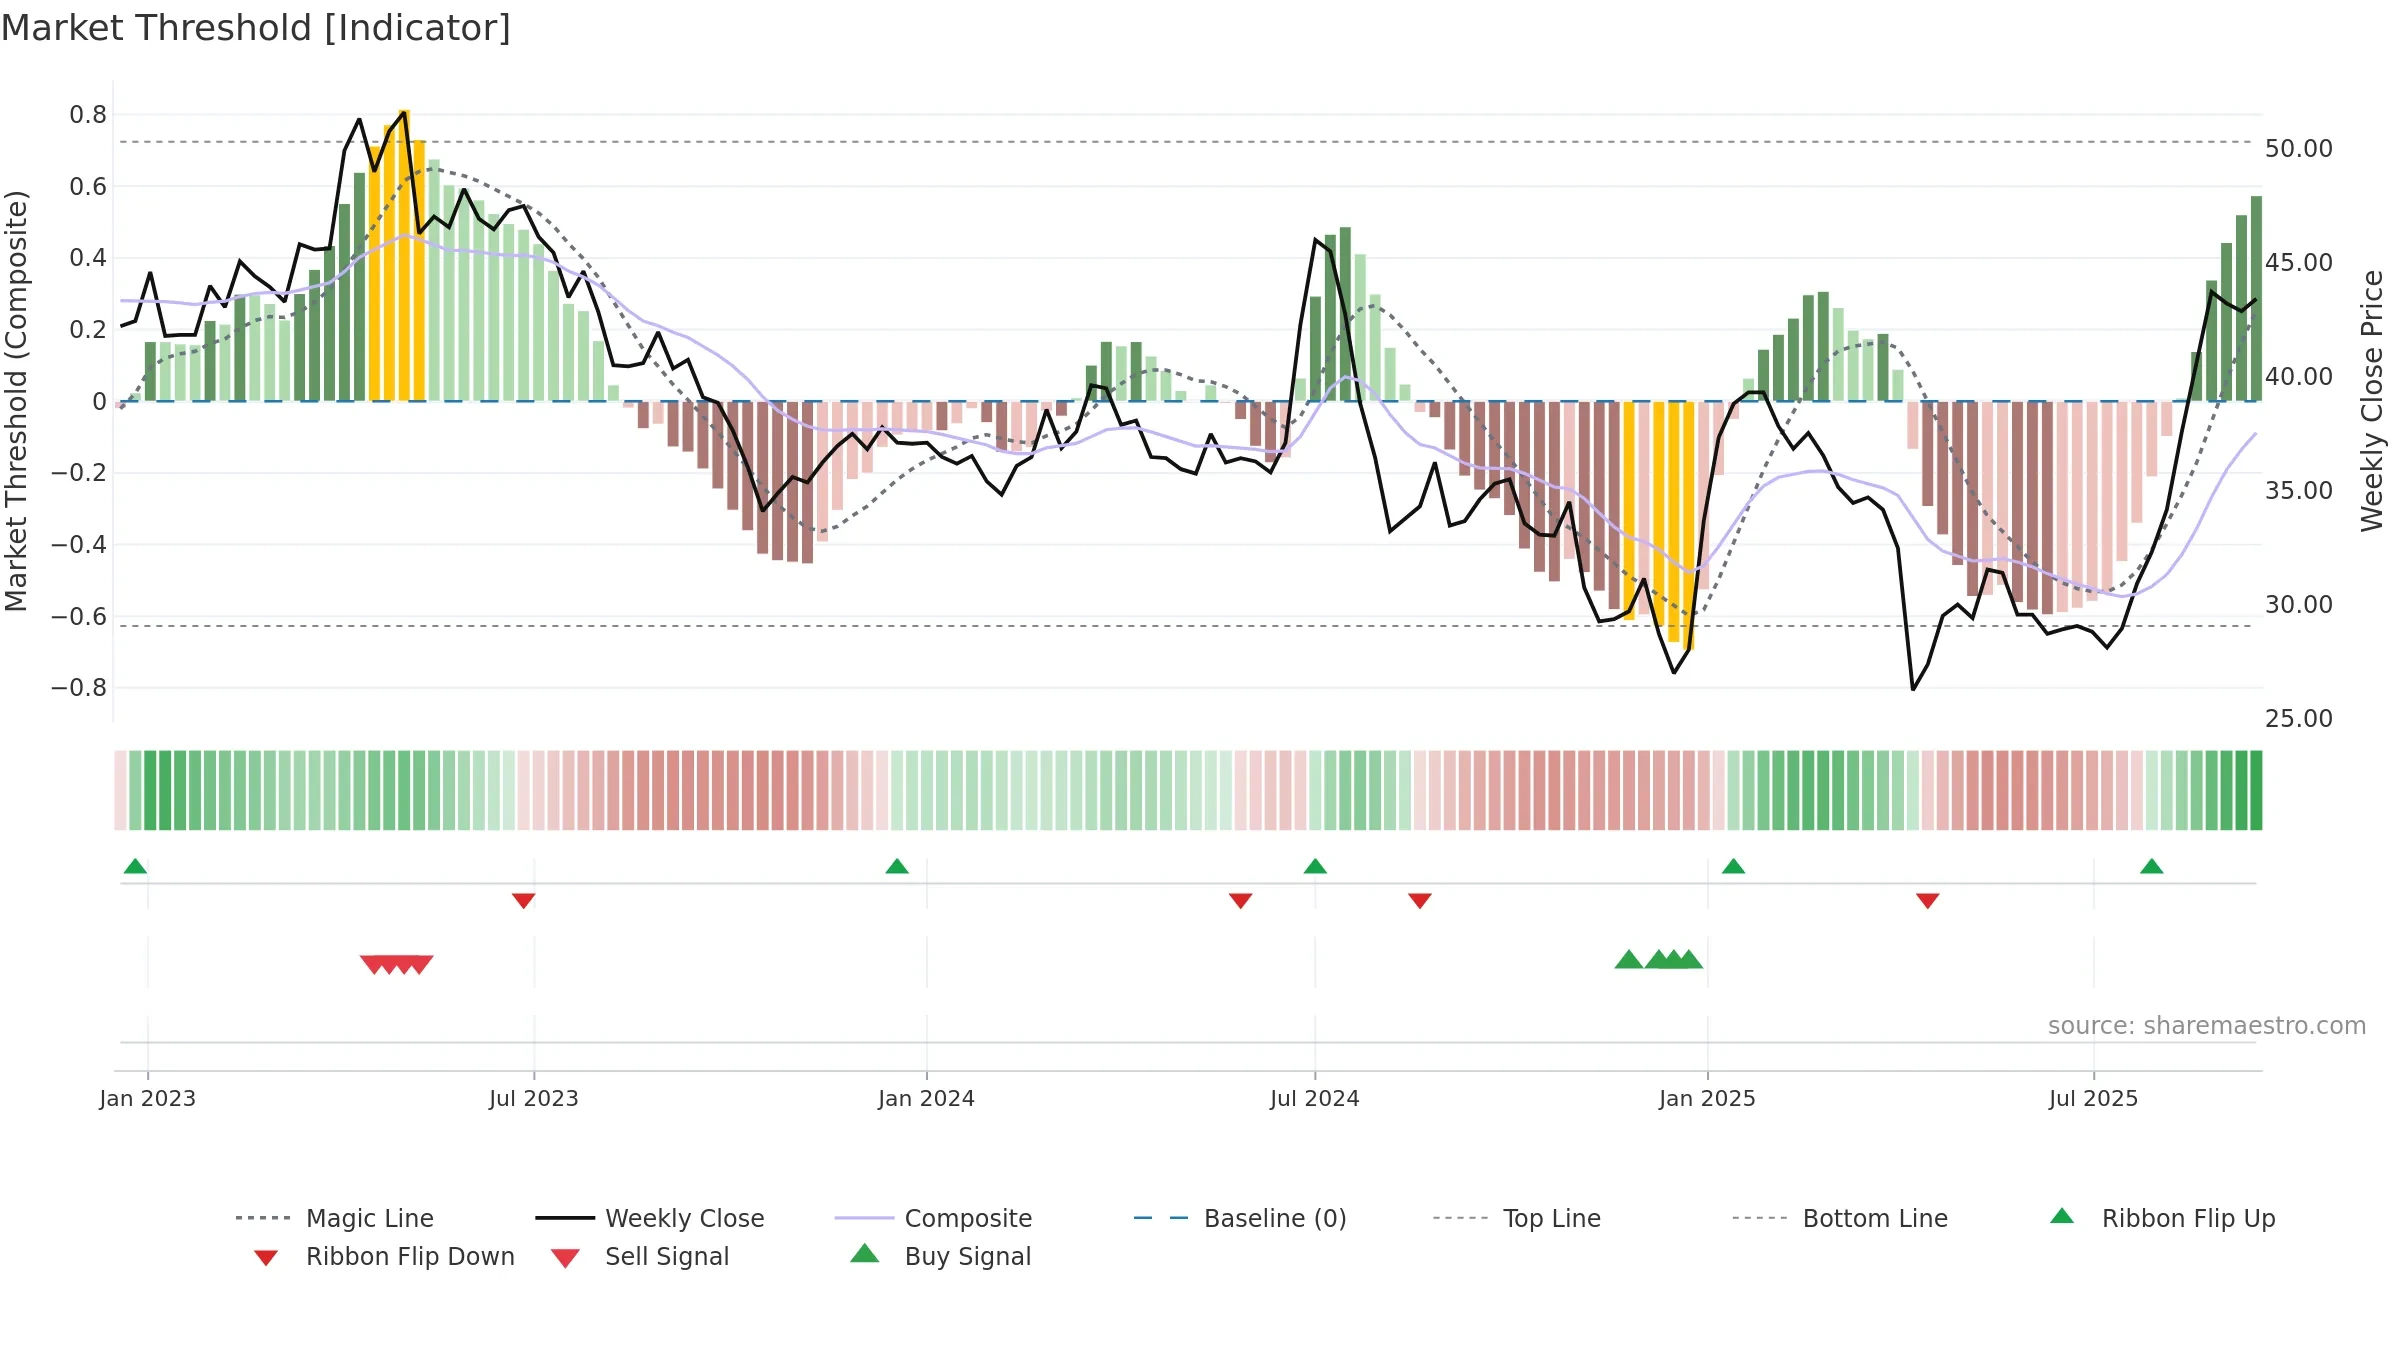This screenshot has height=1350, width=2400.
Task: Click the Market Threshold (Composite) axis title
Action: pos(16,400)
